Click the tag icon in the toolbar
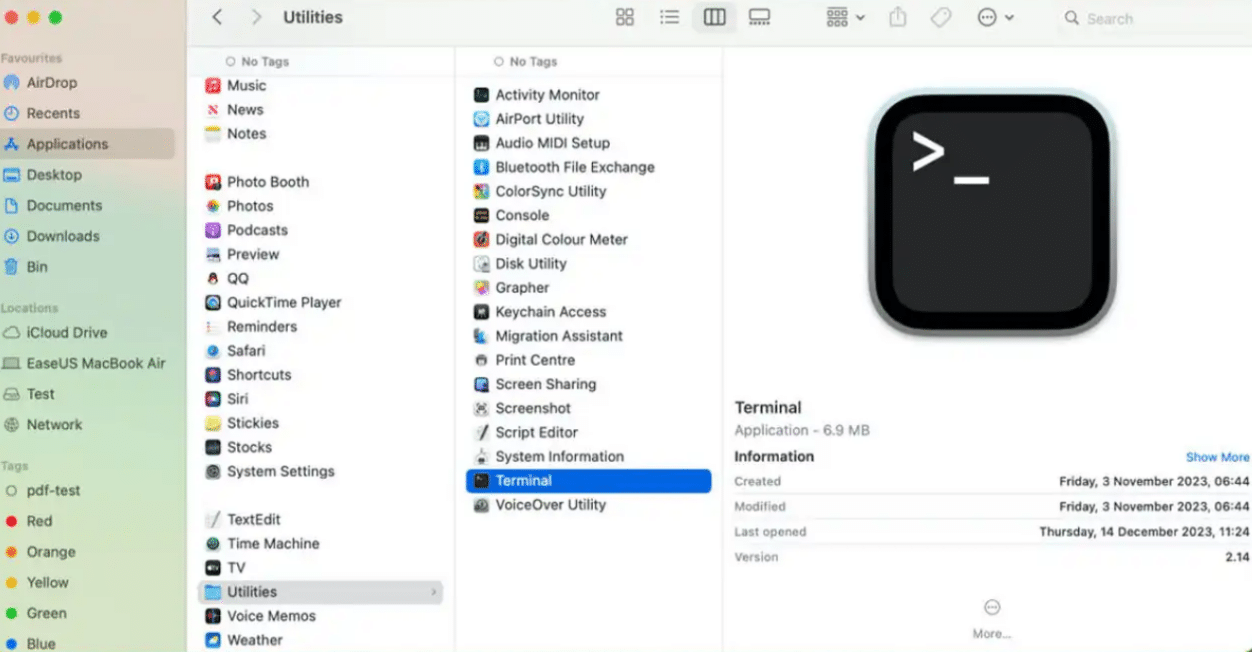The image size is (1252, 652). (941, 17)
